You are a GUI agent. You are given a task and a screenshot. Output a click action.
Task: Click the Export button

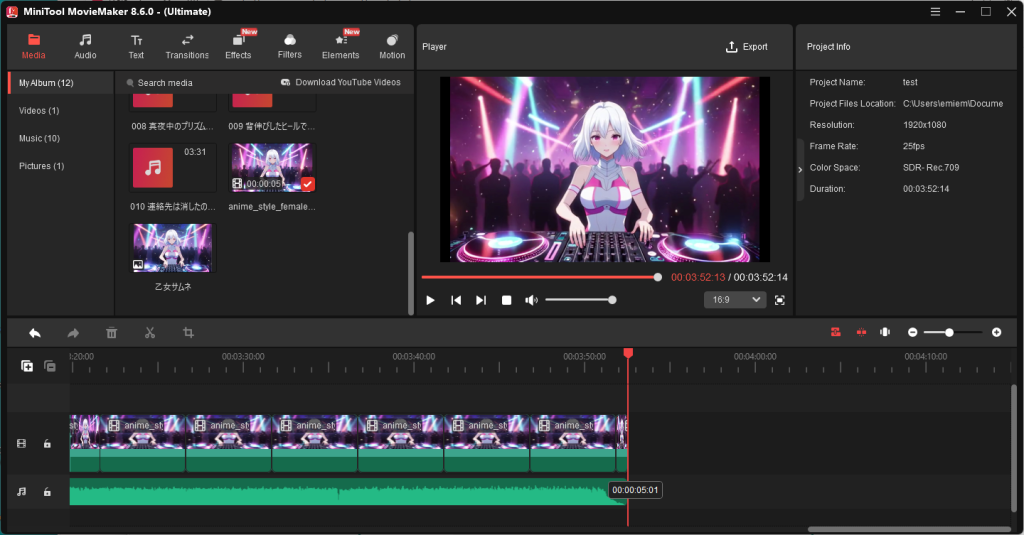(747, 47)
